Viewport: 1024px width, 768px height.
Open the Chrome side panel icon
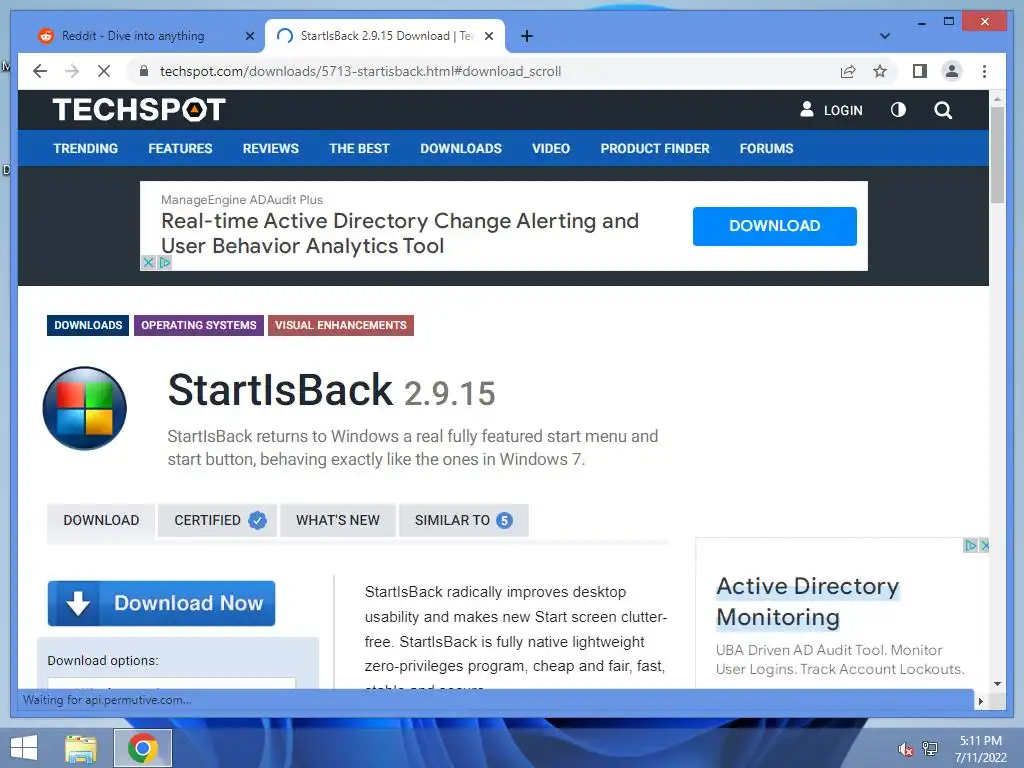point(920,71)
